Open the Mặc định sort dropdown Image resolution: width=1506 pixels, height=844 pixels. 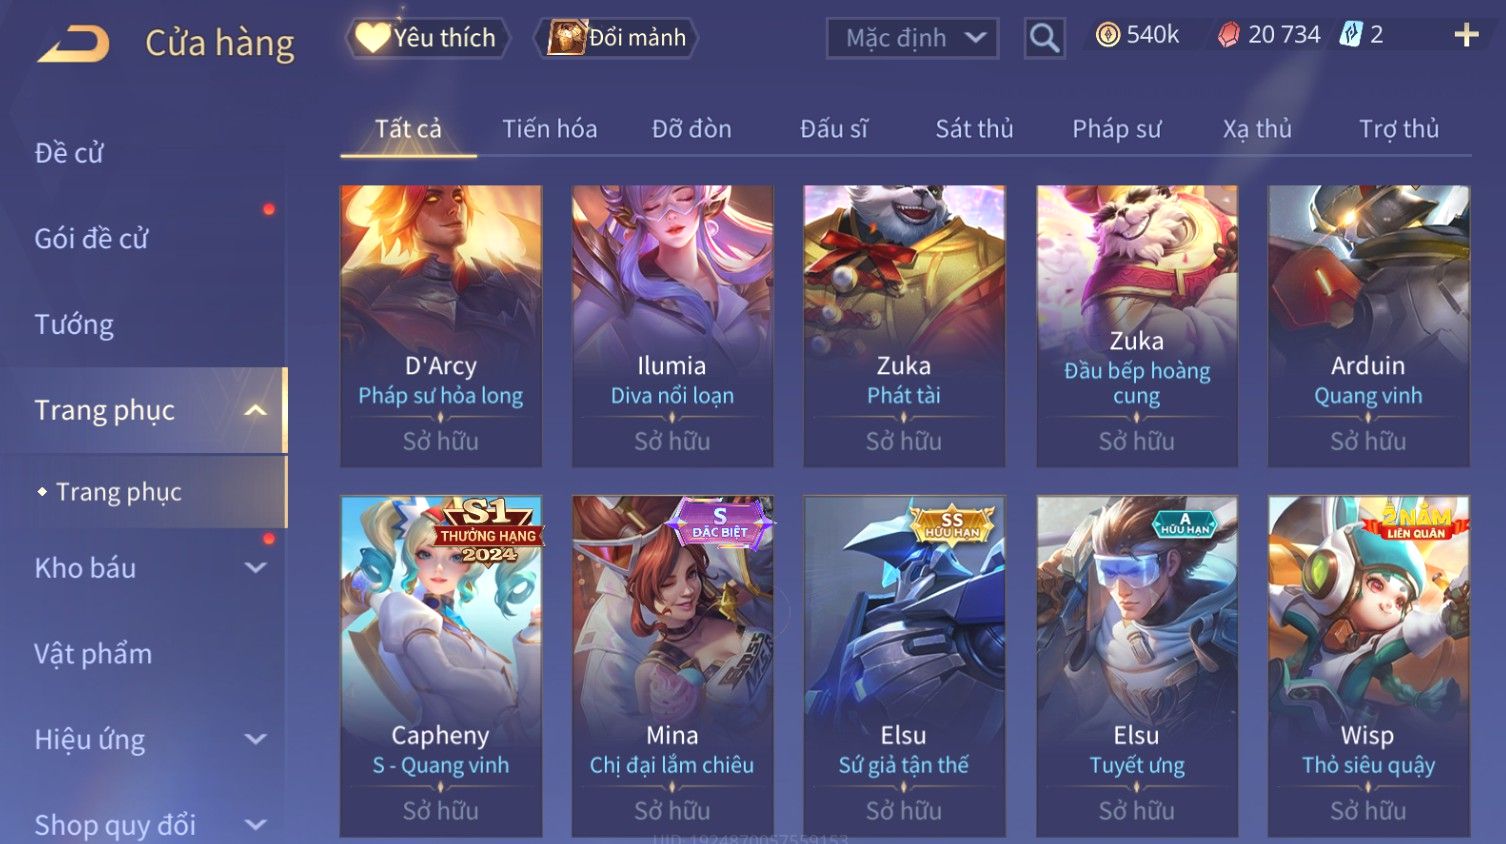[912, 38]
